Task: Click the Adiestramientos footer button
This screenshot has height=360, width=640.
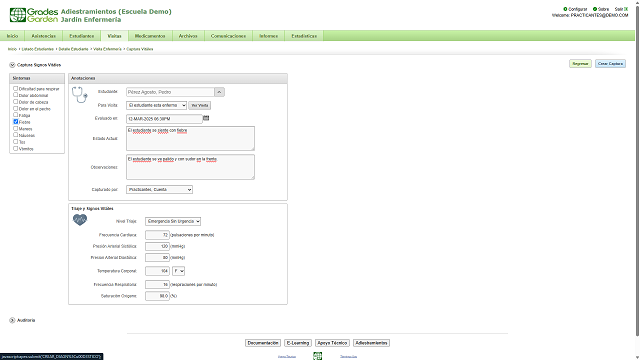Action: [371, 343]
